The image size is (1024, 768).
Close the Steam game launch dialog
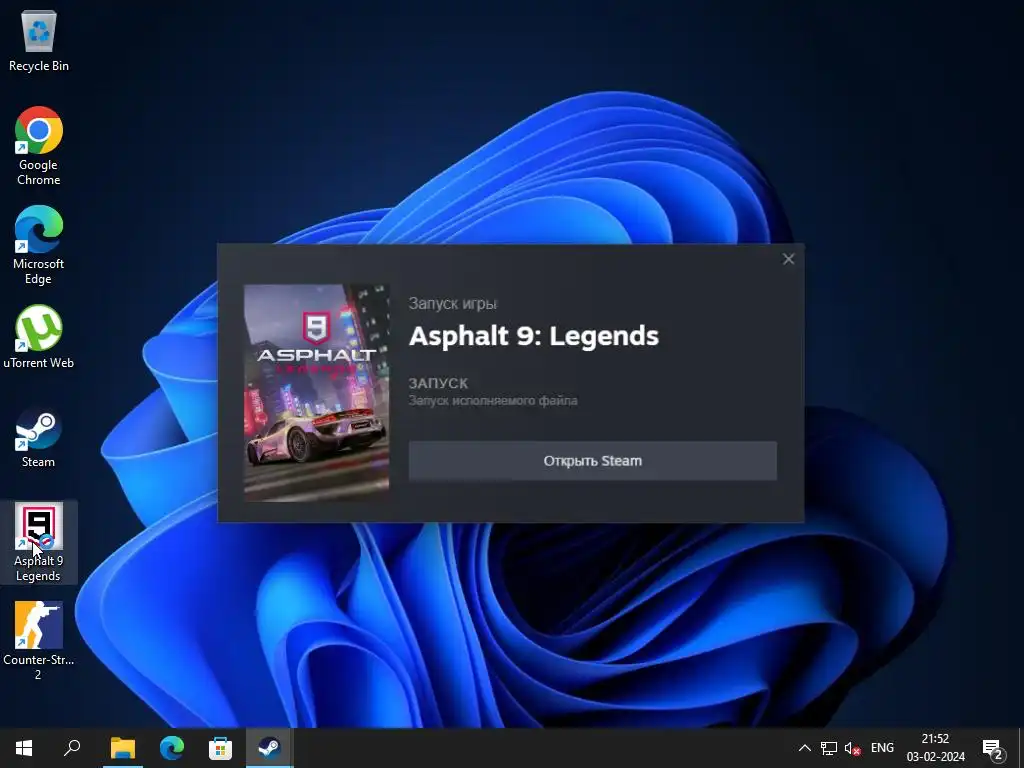pyautogui.click(x=788, y=259)
